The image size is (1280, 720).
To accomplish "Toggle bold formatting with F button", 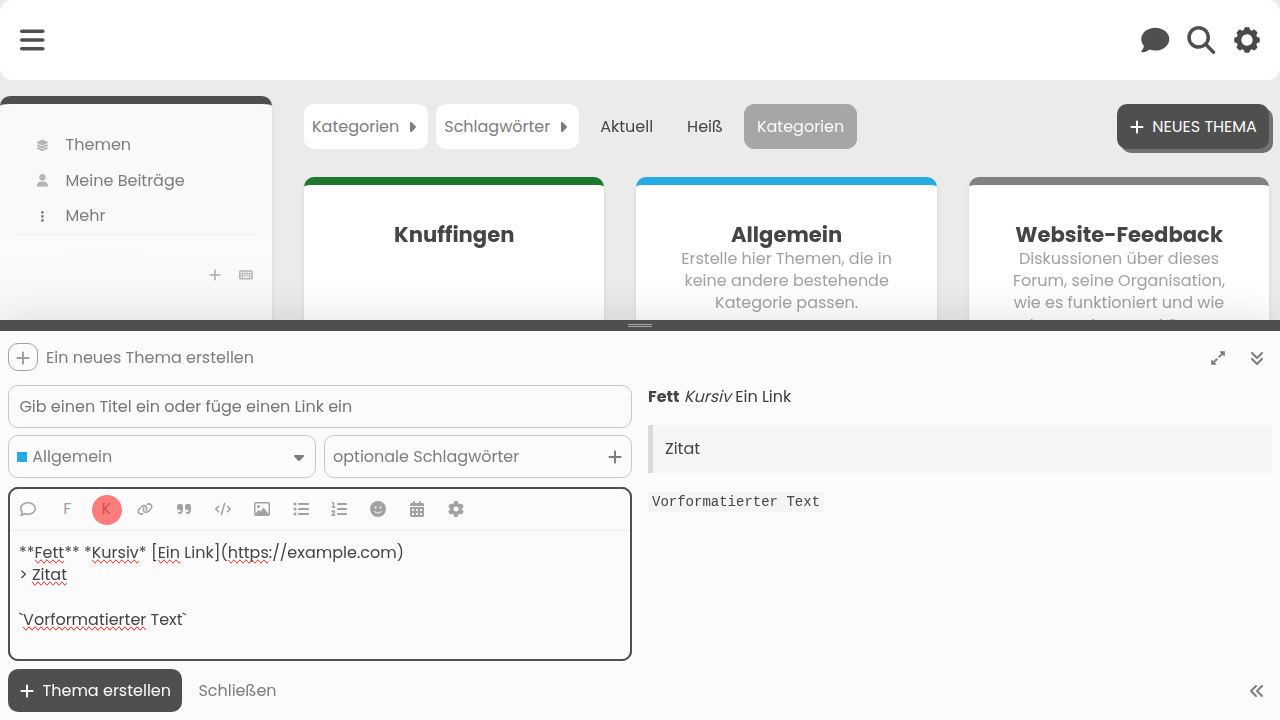I will click(x=67, y=509).
